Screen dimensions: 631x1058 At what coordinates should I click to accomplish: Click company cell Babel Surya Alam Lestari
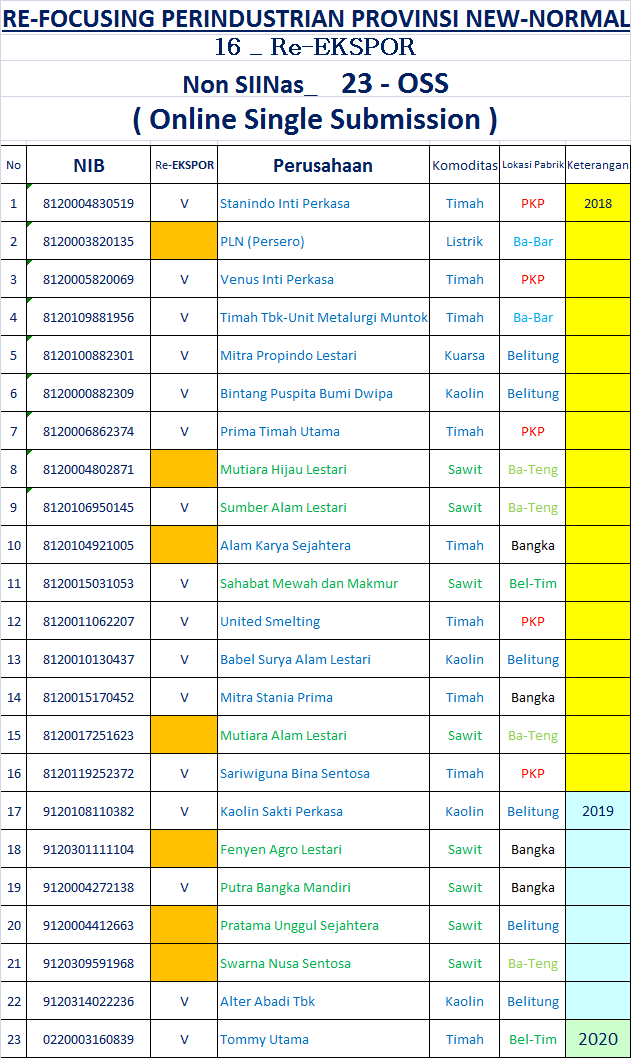(323, 659)
